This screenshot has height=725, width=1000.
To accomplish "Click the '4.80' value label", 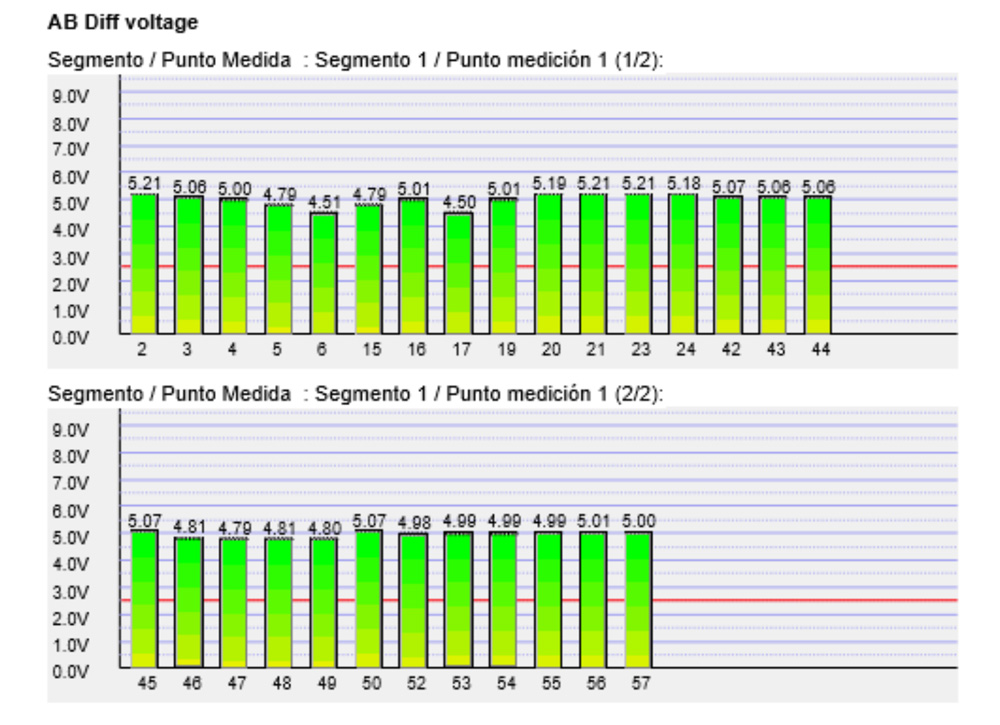I will tap(324, 528).
